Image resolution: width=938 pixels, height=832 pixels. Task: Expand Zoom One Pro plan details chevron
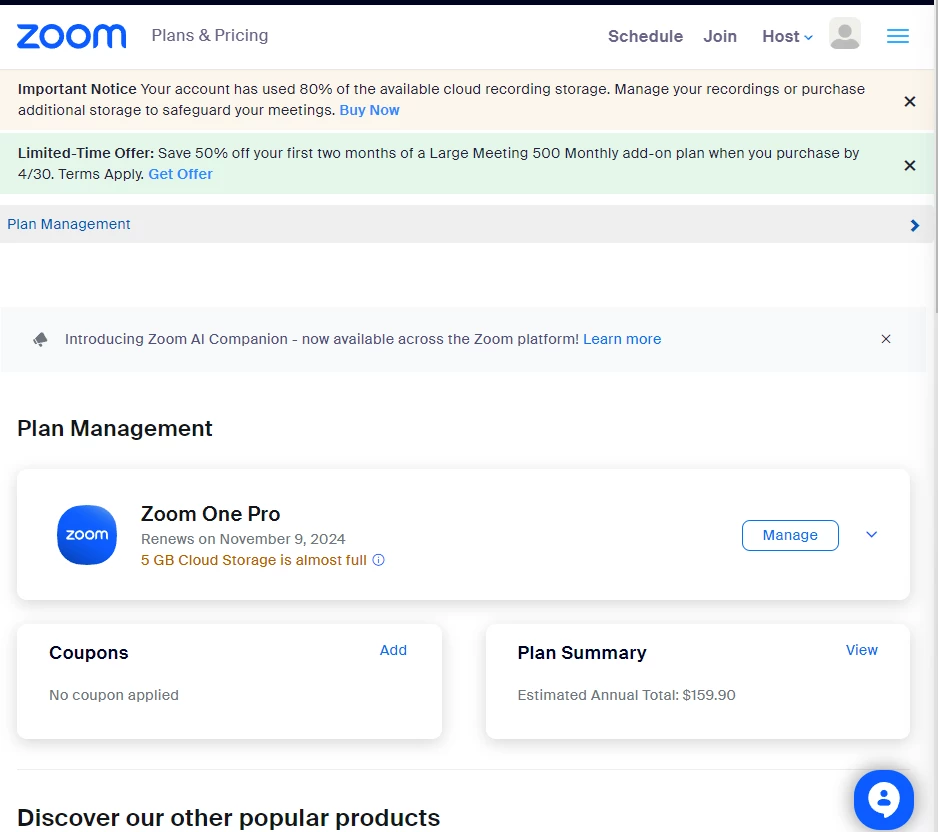[872, 534]
